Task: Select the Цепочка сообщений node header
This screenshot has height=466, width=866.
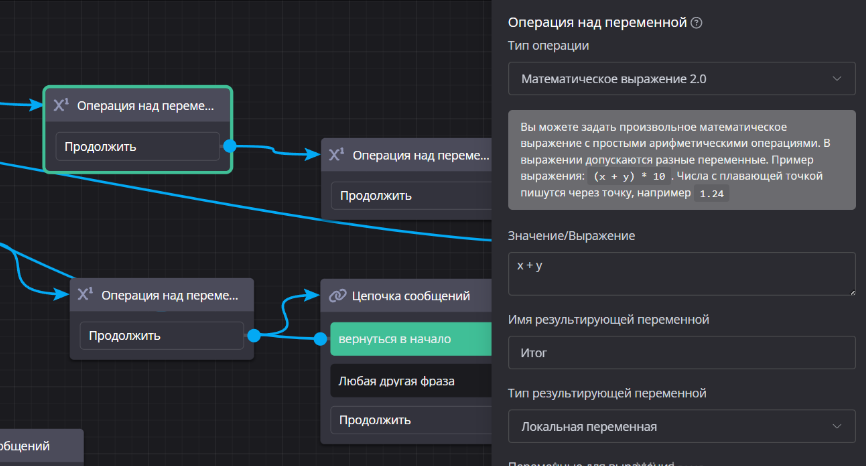Action: click(415, 295)
